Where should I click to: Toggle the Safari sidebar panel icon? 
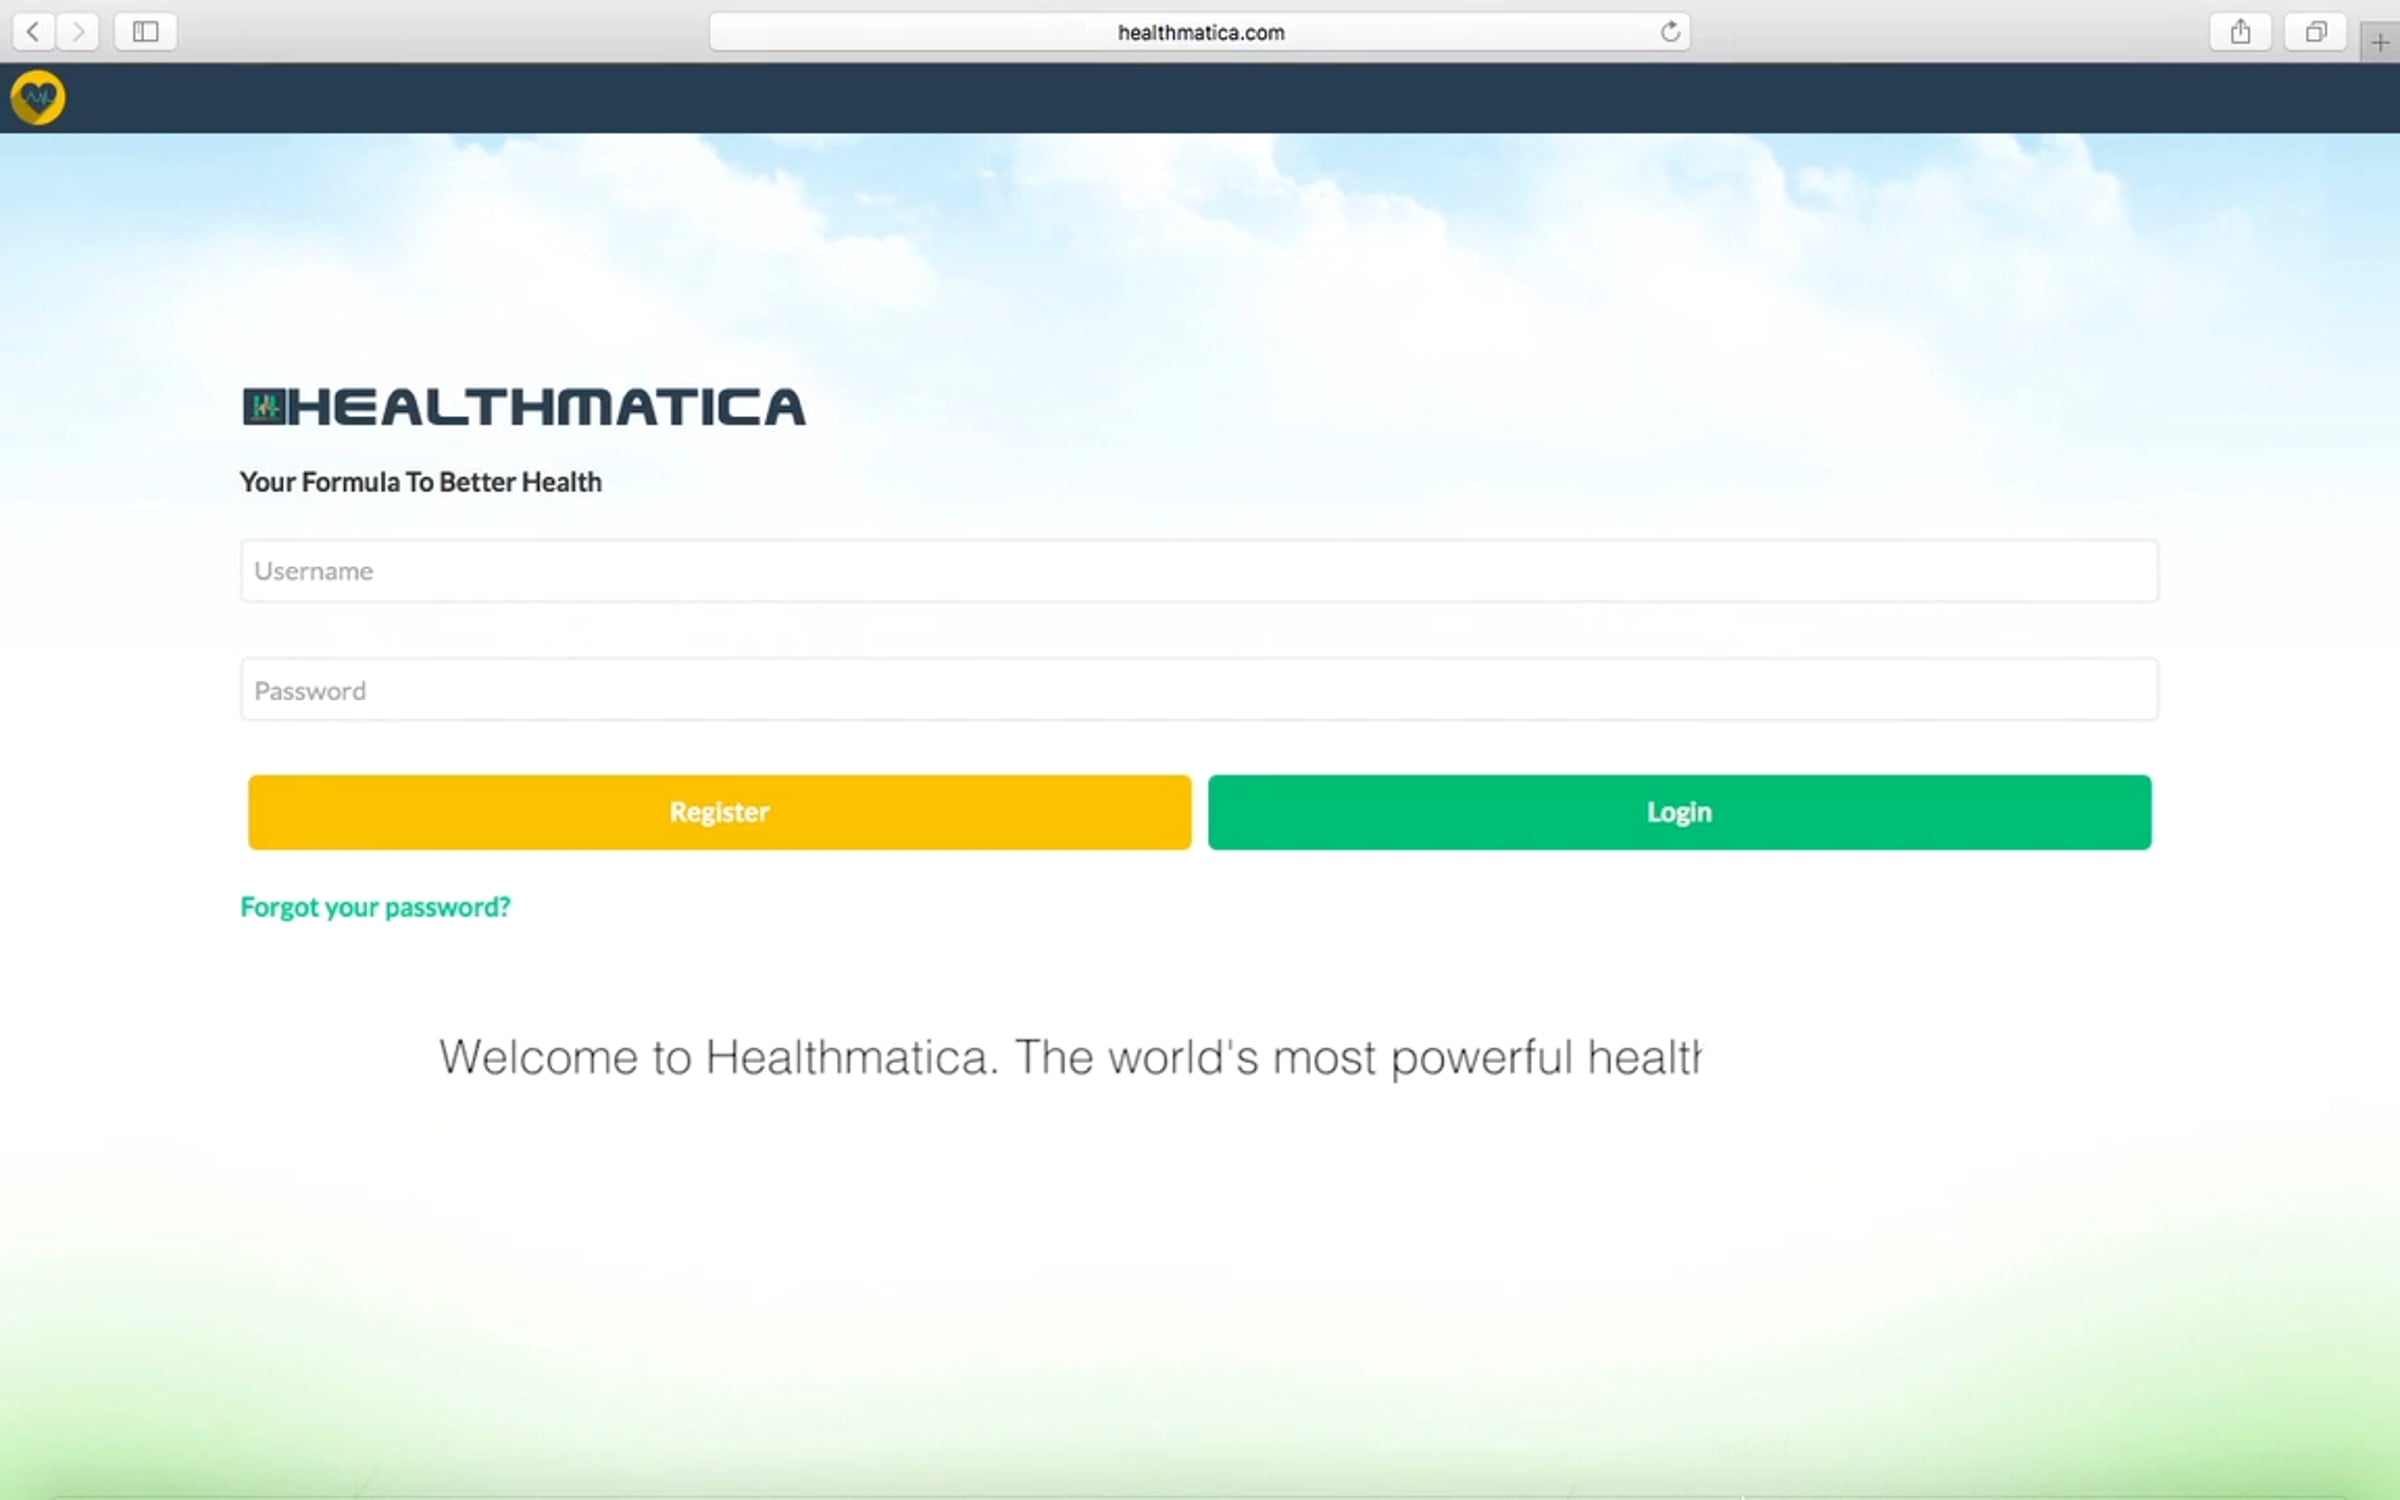[x=146, y=32]
